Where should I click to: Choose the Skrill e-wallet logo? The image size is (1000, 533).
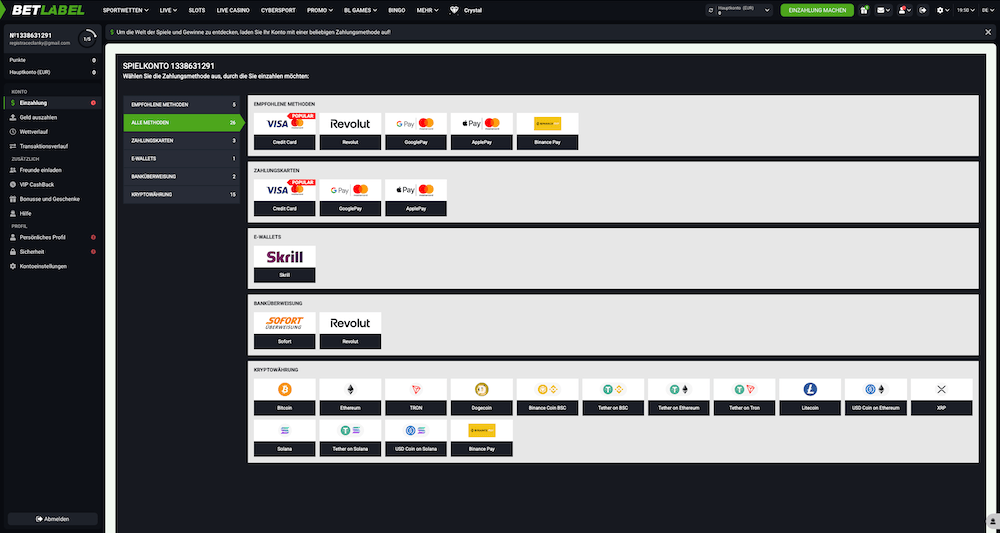(285, 257)
